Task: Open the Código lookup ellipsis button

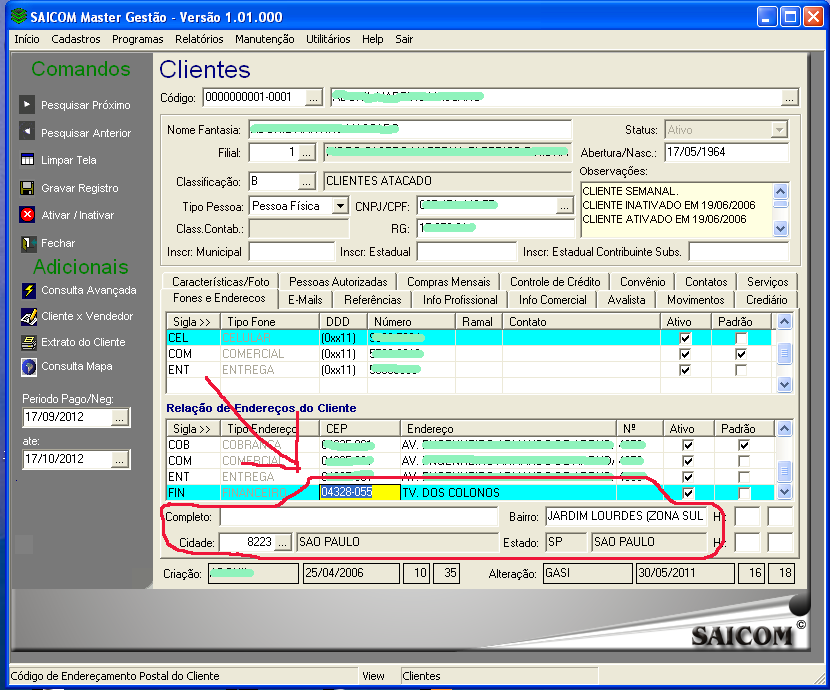Action: click(x=314, y=98)
